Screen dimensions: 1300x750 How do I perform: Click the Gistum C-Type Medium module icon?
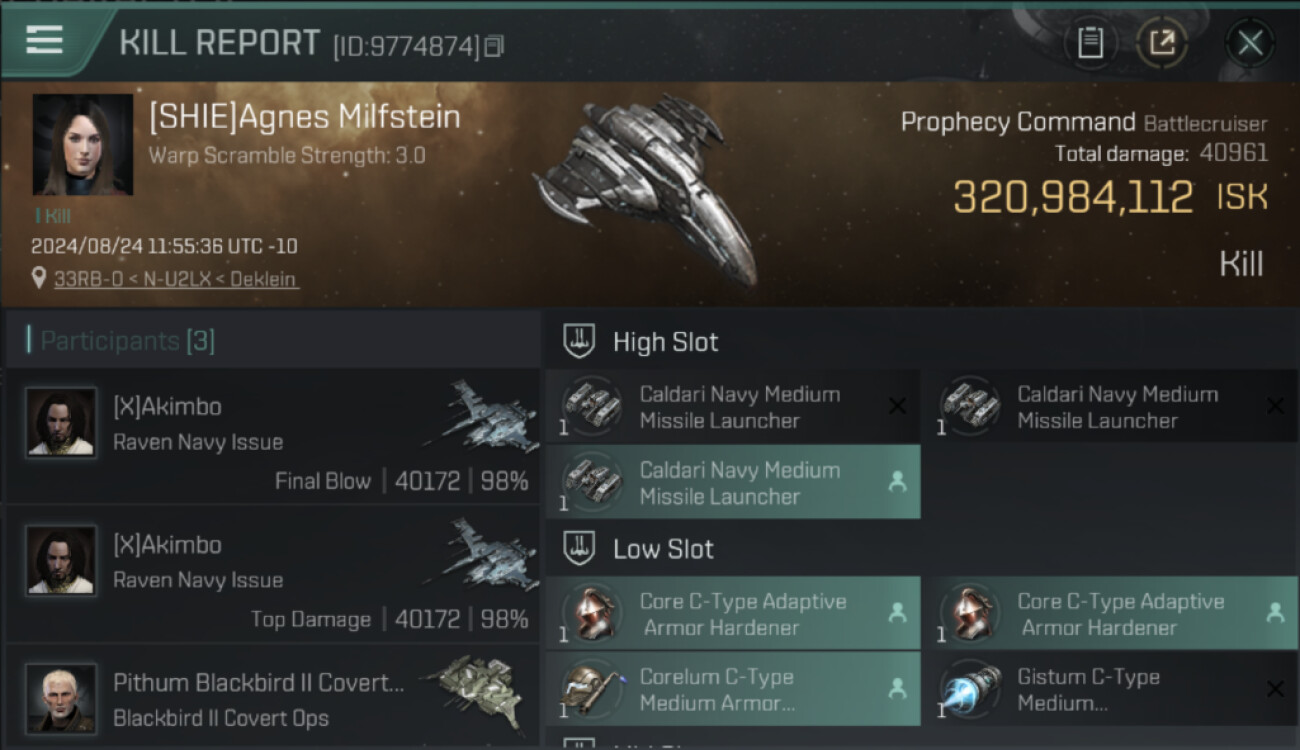coord(970,689)
